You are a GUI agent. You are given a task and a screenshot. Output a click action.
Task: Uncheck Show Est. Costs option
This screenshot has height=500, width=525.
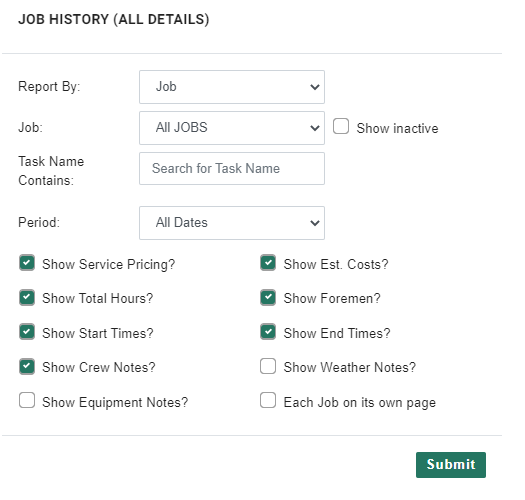pyautogui.click(x=268, y=263)
